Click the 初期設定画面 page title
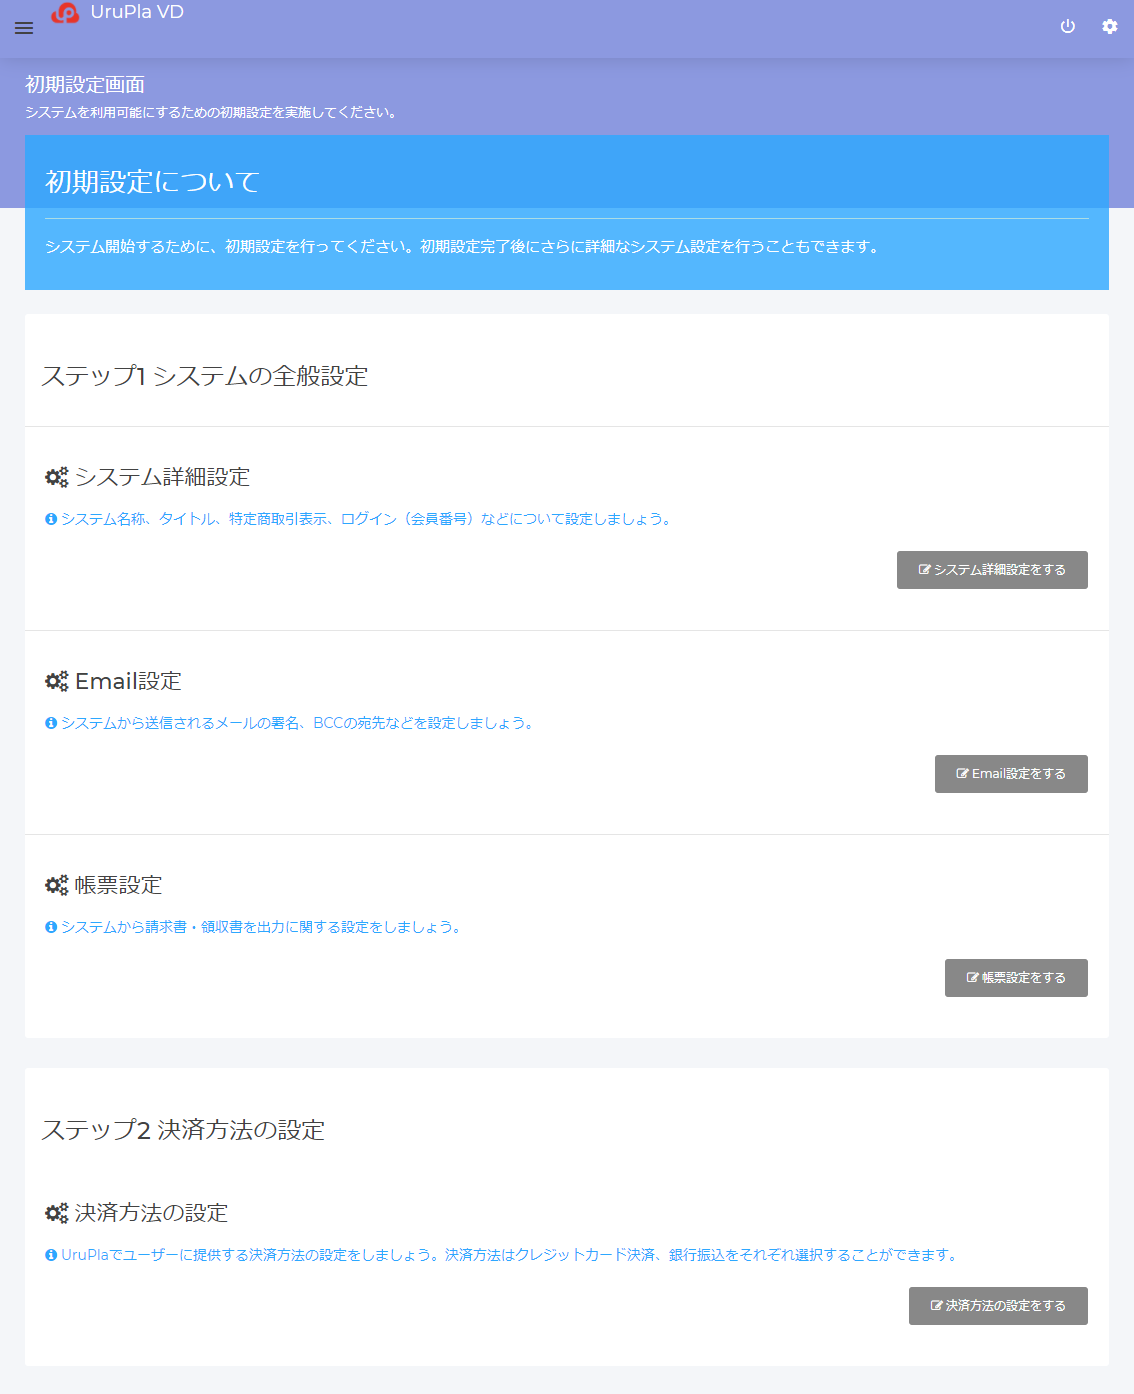The image size is (1134, 1394). pyautogui.click(x=85, y=85)
